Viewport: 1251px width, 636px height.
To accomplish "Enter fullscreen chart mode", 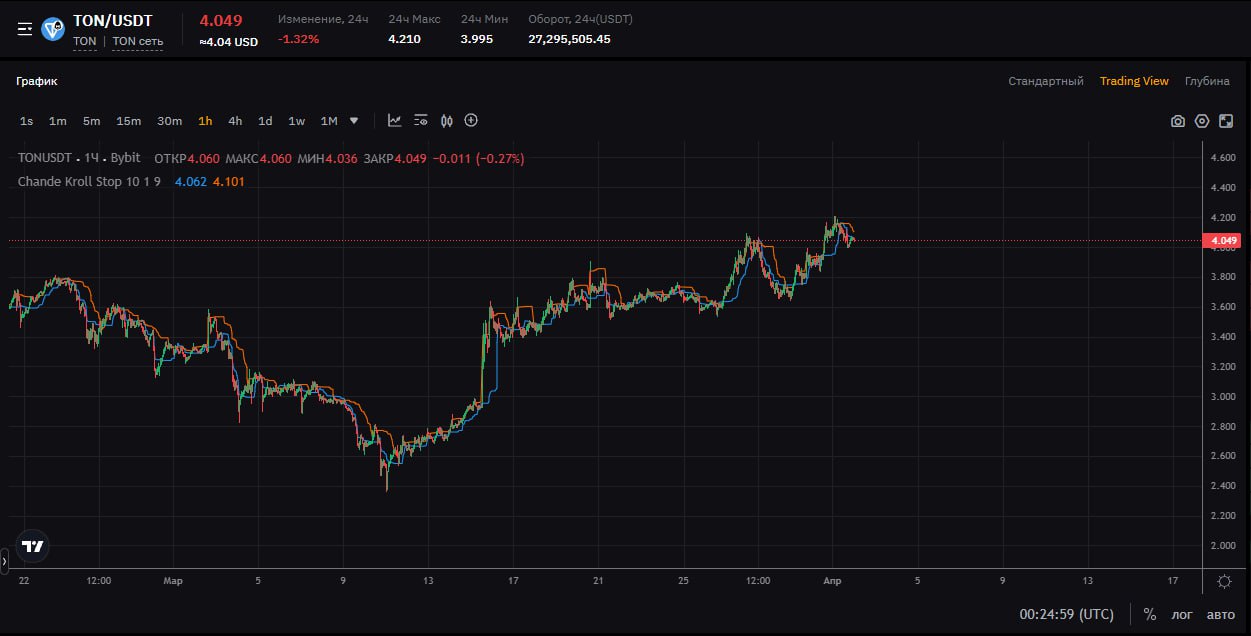I will point(1226,121).
